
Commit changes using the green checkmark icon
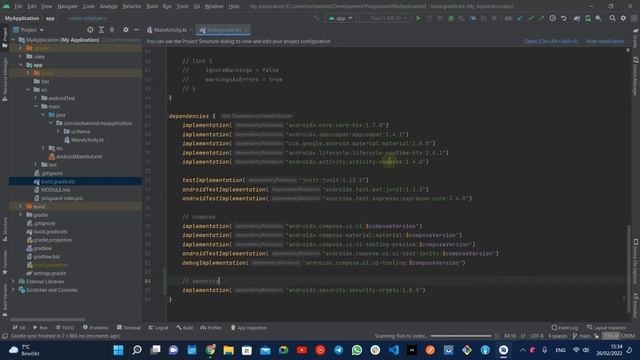(531, 18)
